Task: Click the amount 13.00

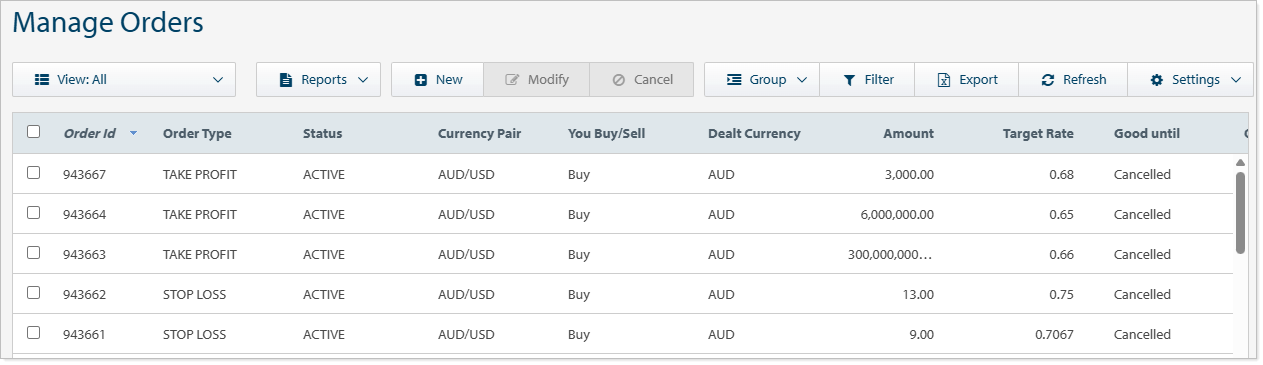Action: 918,294
